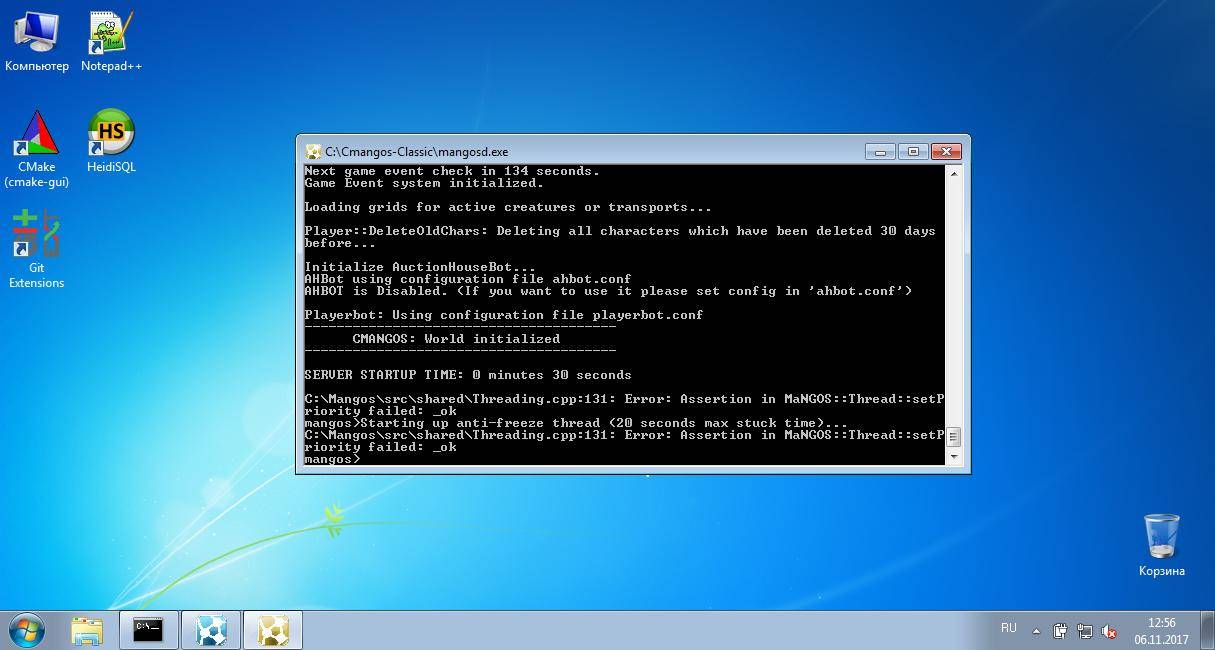Switch to the blue mangos taskbar button

(x=211, y=631)
